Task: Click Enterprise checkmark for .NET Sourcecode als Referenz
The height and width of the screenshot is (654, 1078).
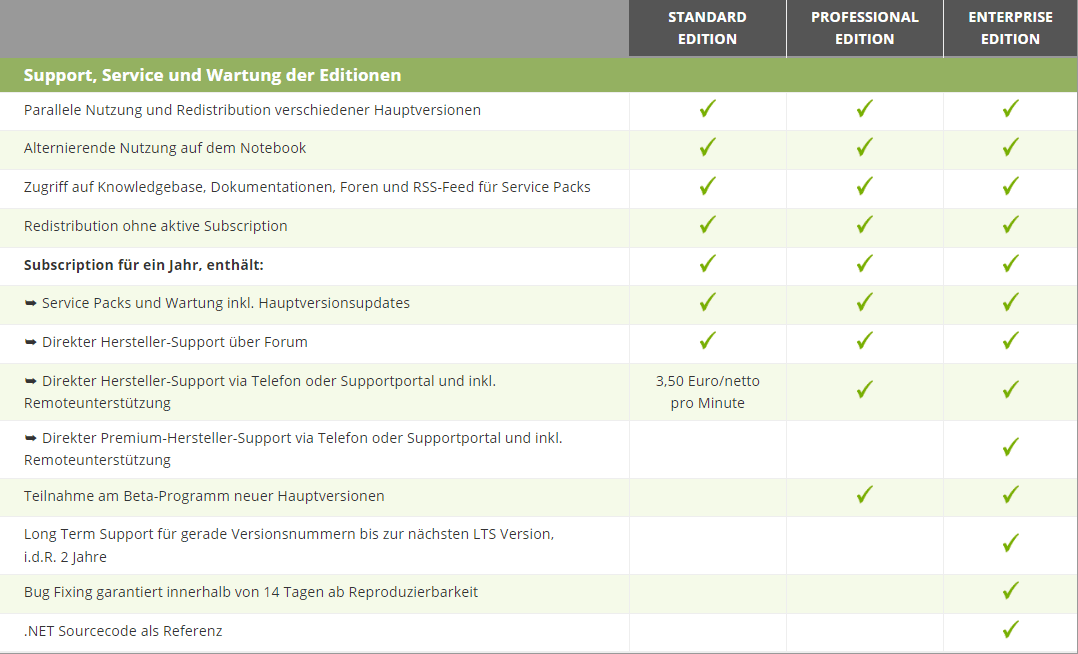Action: point(1011,630)
